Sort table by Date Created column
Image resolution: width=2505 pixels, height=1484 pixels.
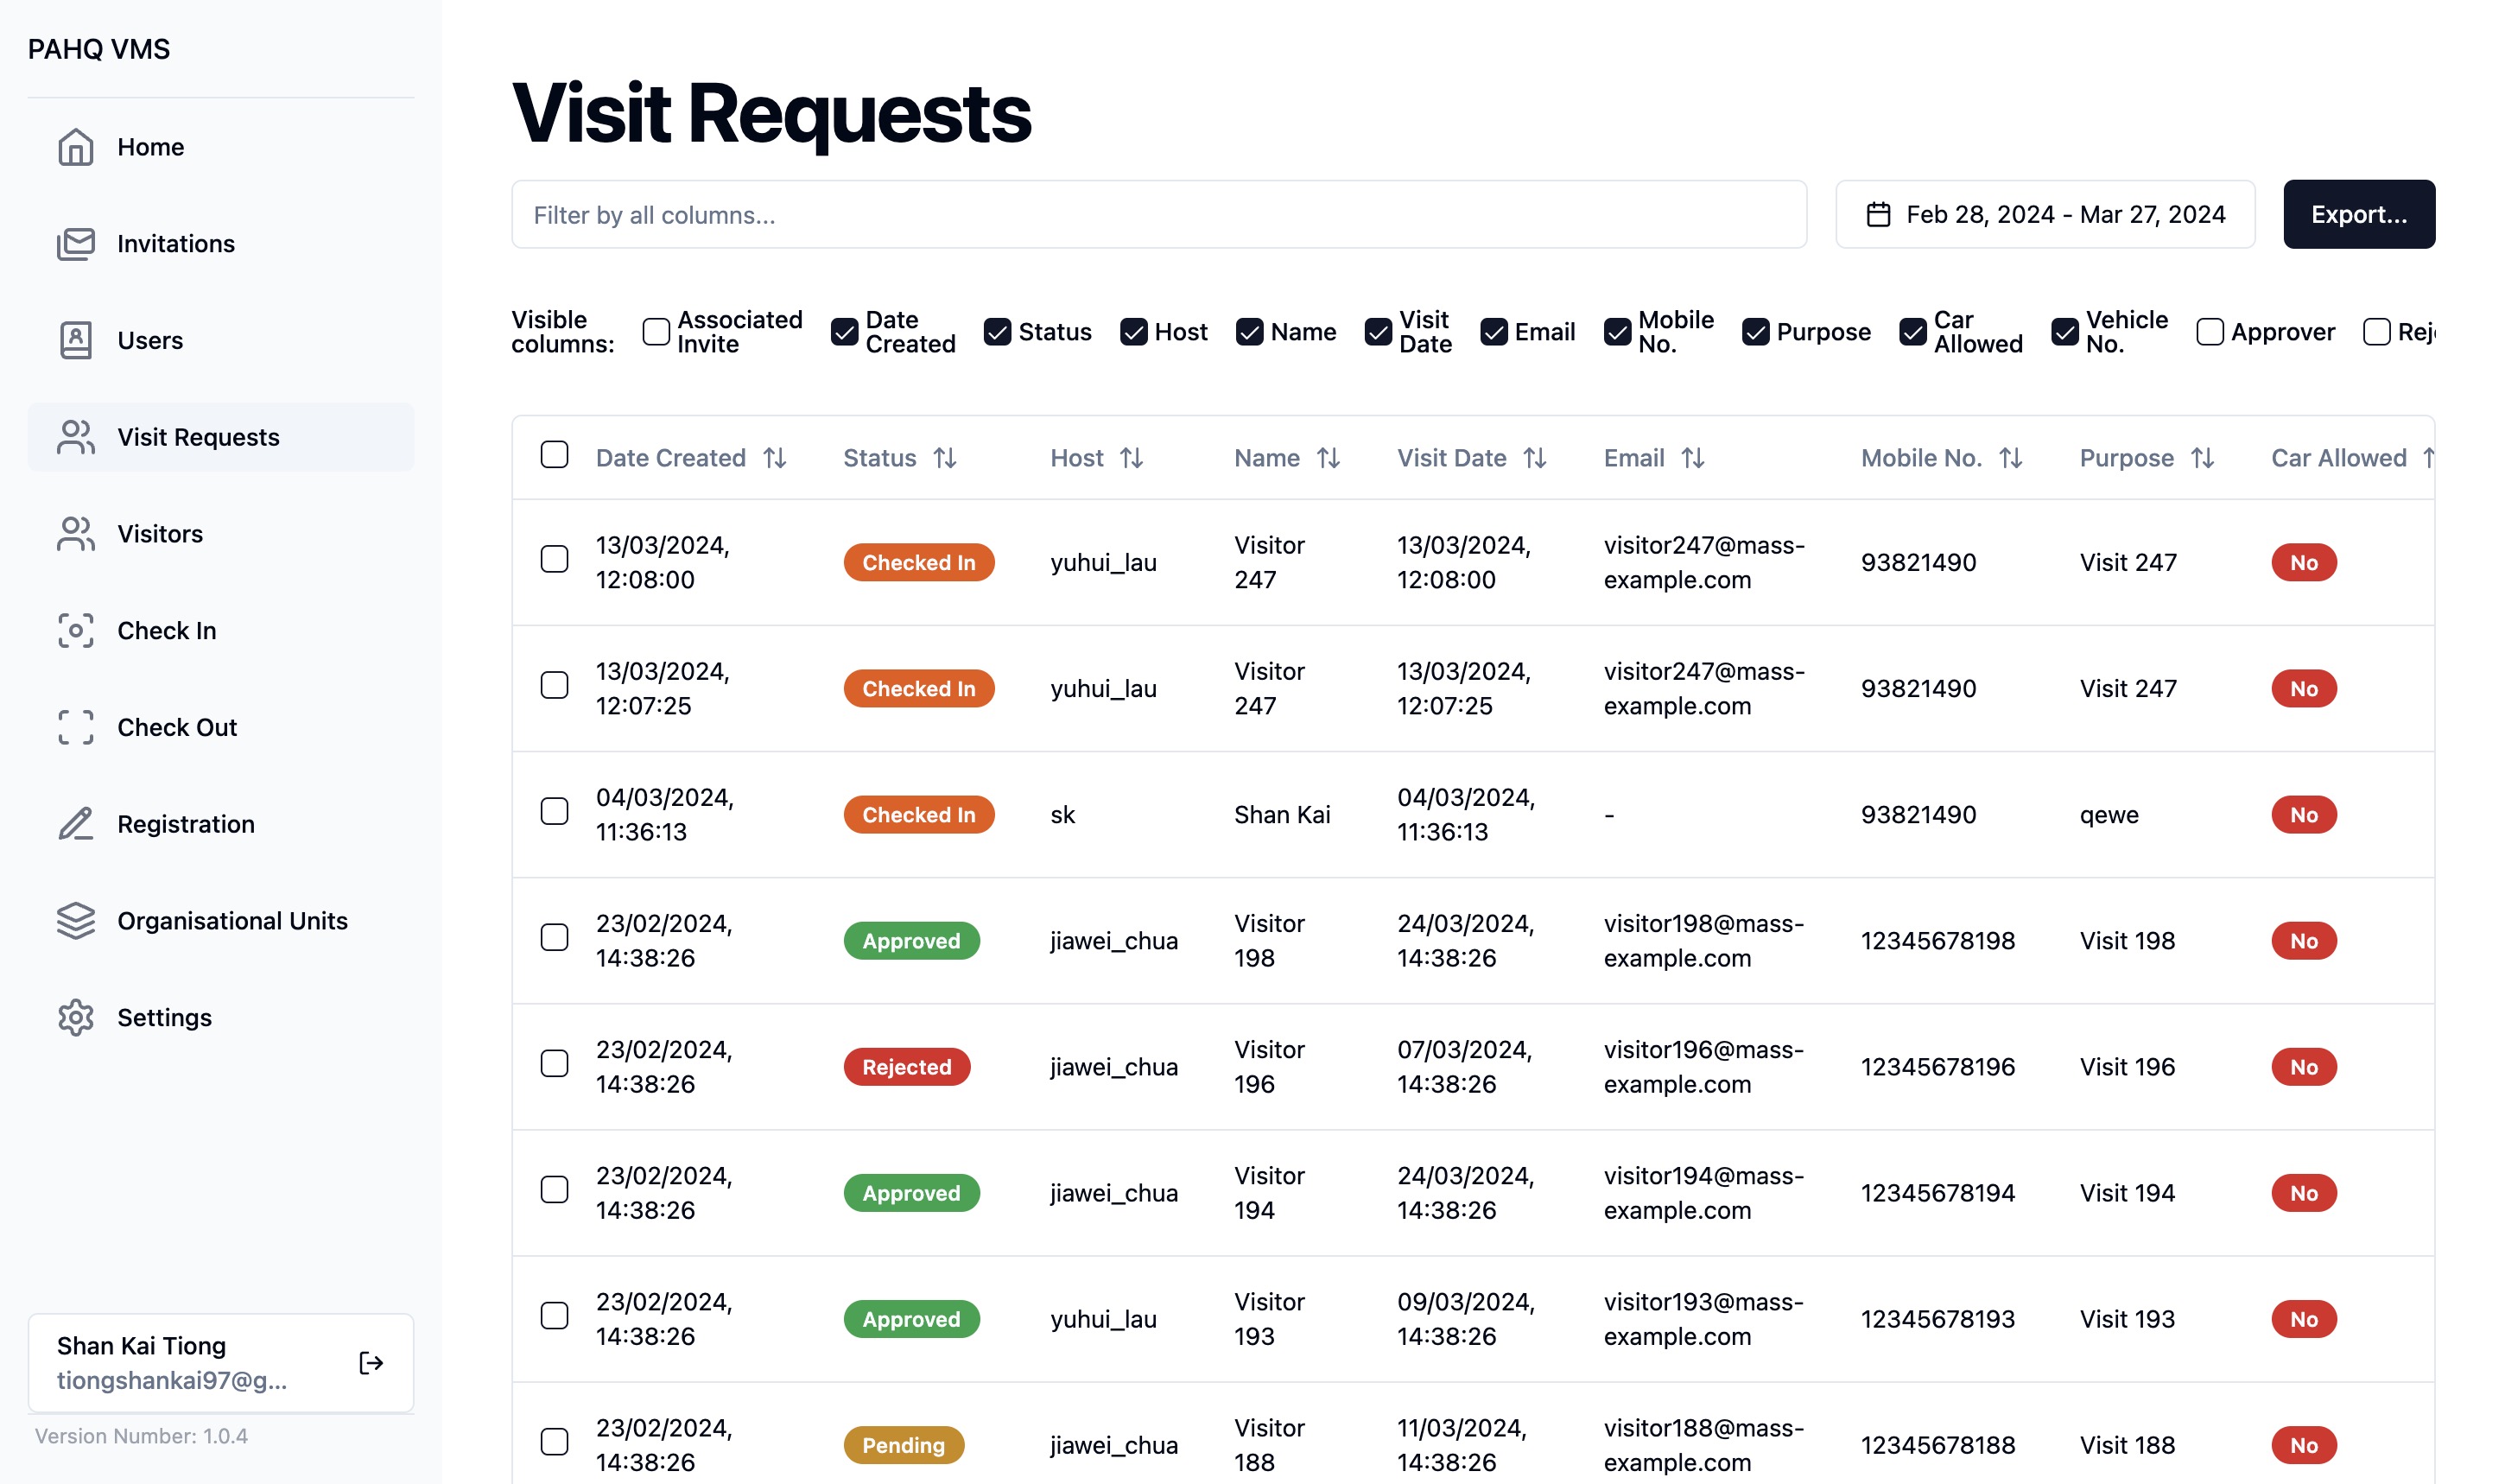pos(775,458)
